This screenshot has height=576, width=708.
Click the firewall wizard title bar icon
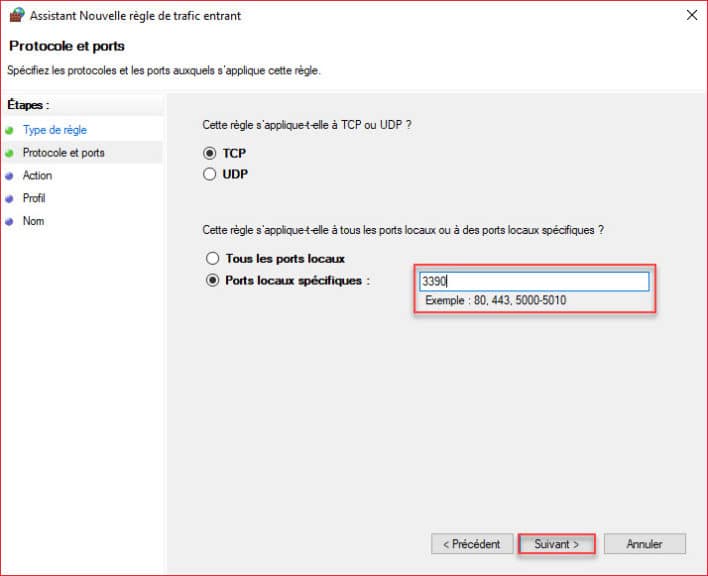coord(17,15)
